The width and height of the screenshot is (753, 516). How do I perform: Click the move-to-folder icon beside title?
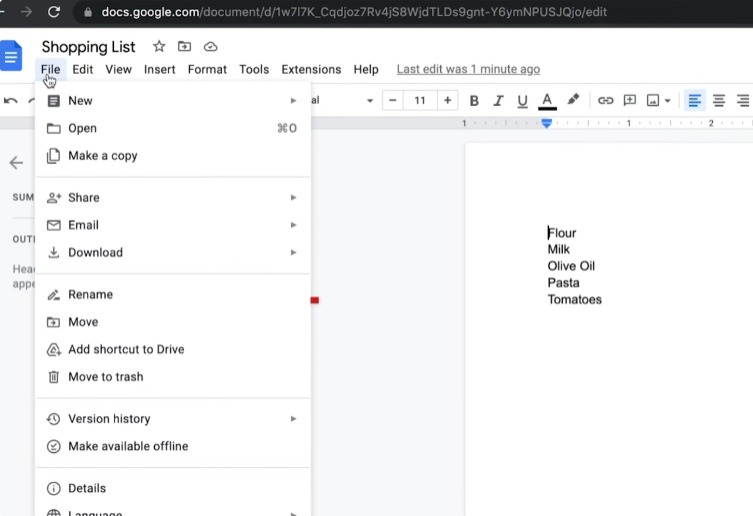(x=184, y=47)
